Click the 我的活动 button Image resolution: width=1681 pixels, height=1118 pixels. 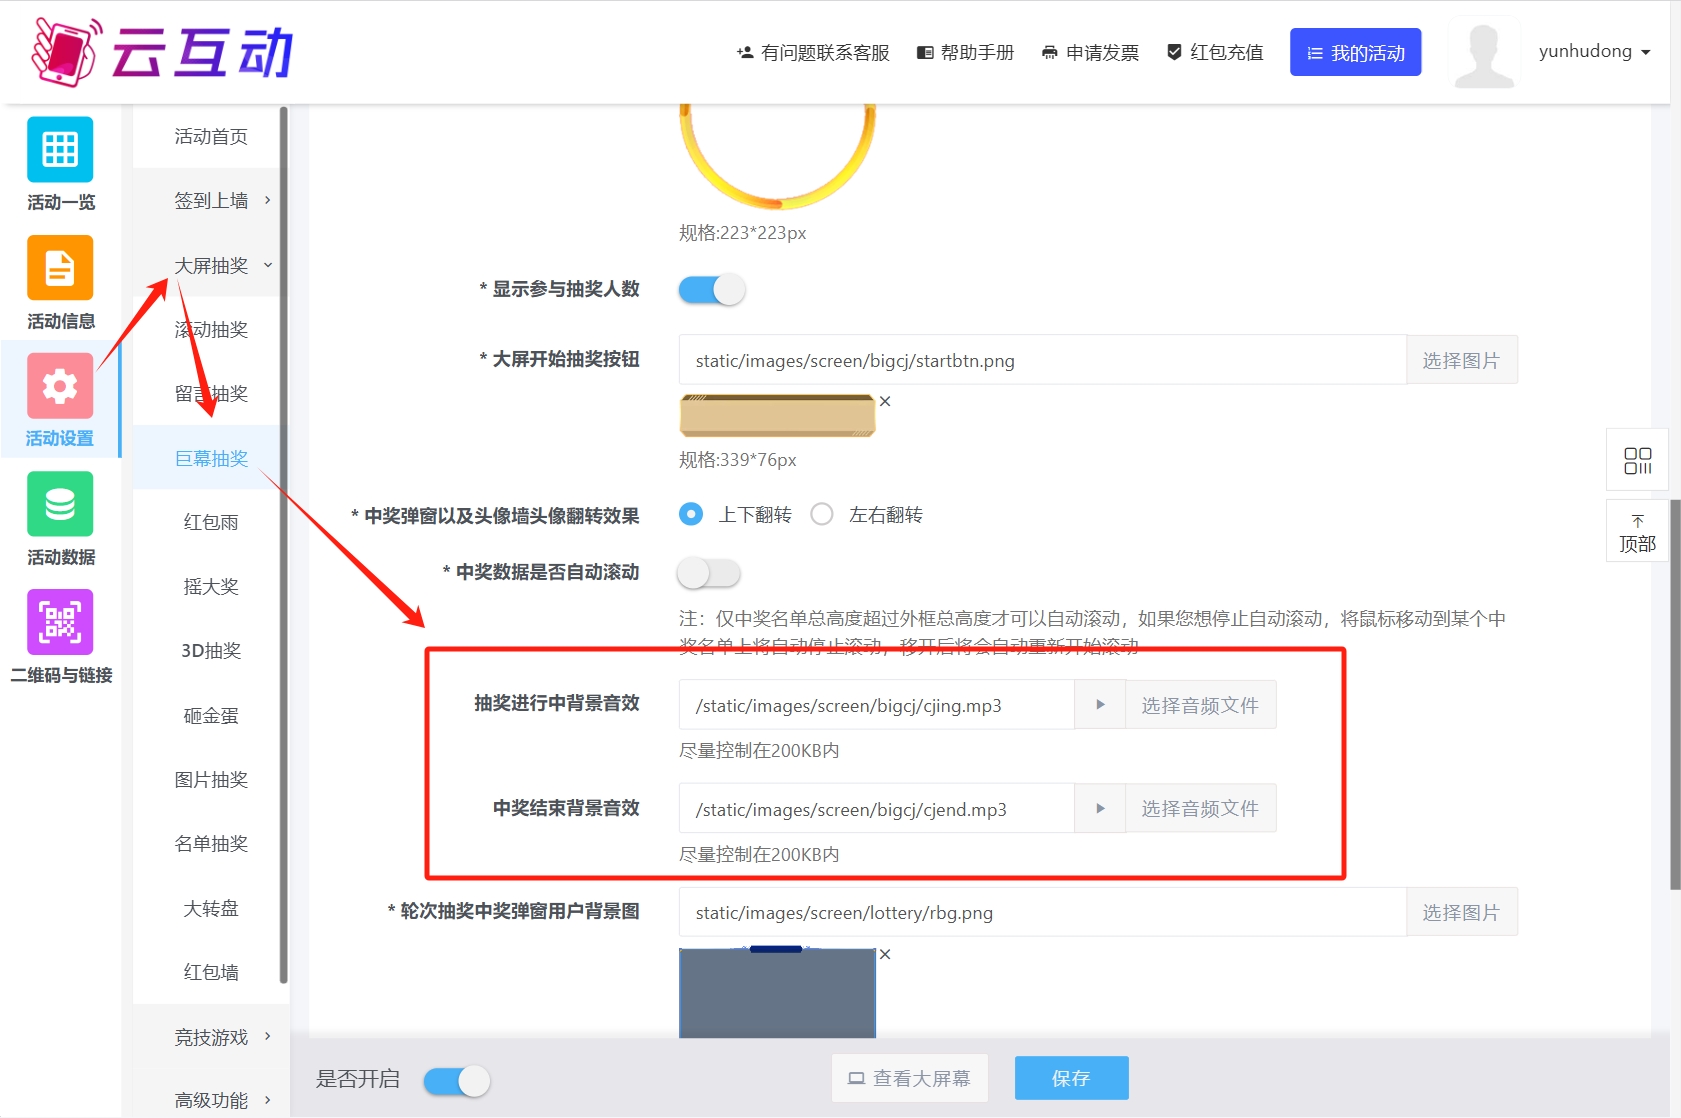[1355, 53]
